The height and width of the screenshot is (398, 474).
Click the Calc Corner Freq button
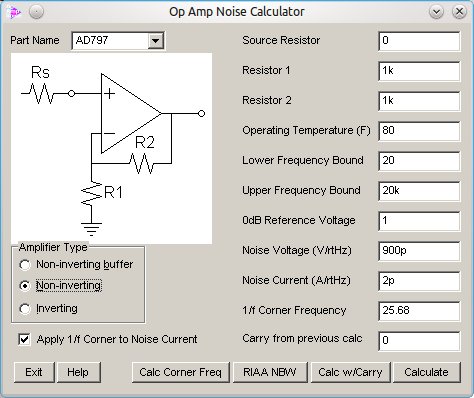(180, 372)
